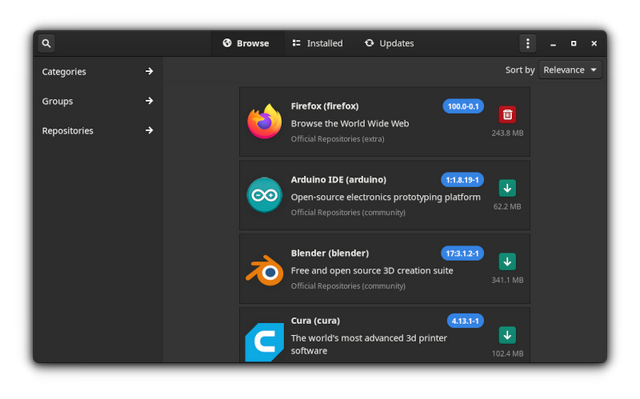Open the three-dot options menu
Image resolution: width=640 pixels, height=399 pixels.
click(x=527, y=43)
